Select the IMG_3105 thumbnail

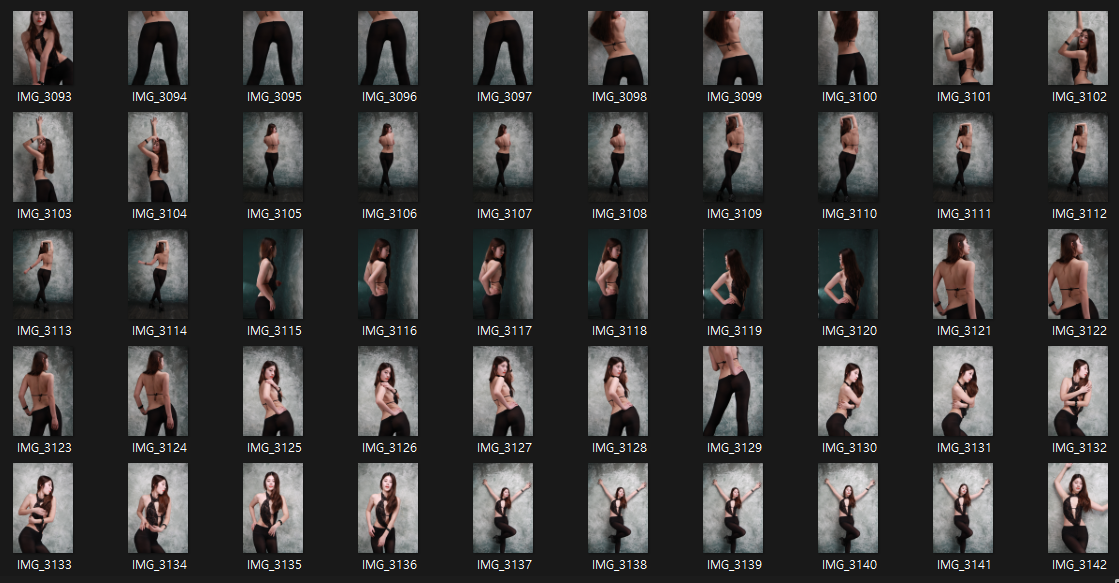pyautogui.click(x=273, y=157)
